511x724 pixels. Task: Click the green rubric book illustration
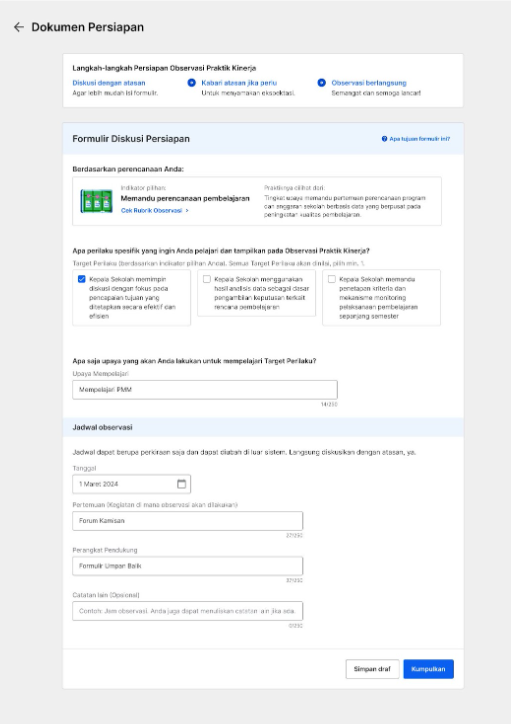pyautogui.click(x=96, y=201)
